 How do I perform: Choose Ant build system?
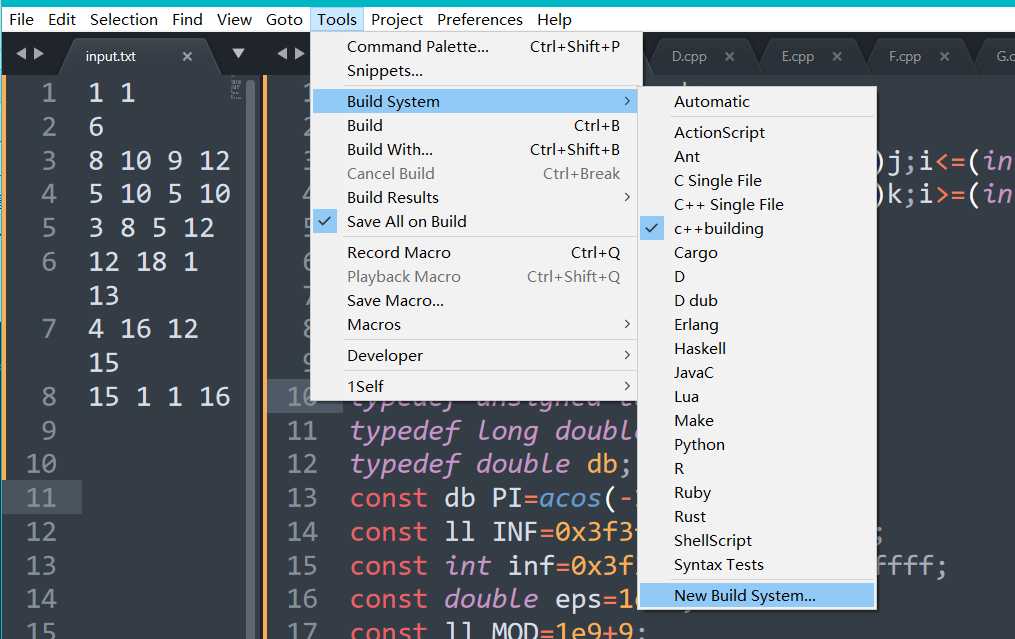tap(757, 157)
